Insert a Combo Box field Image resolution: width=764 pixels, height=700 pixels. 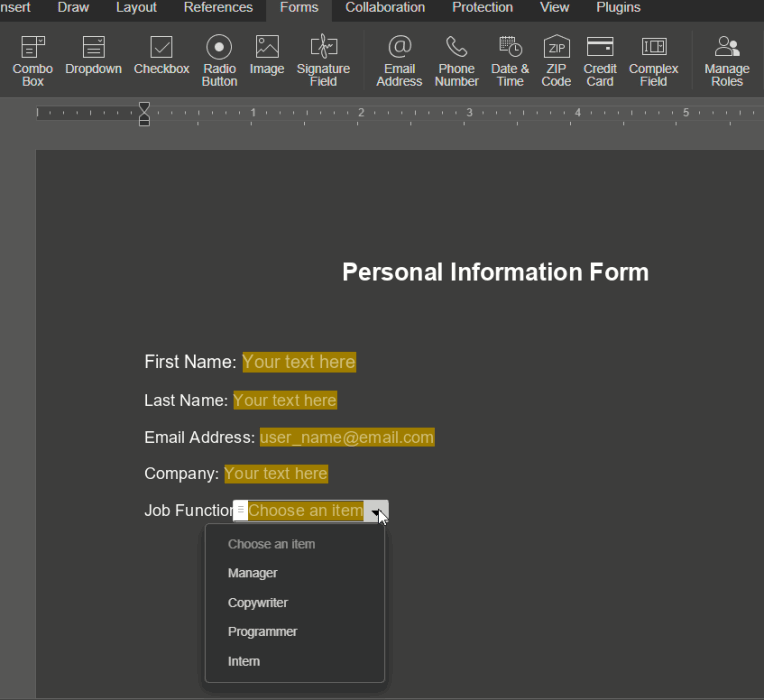tap(33, 61)
